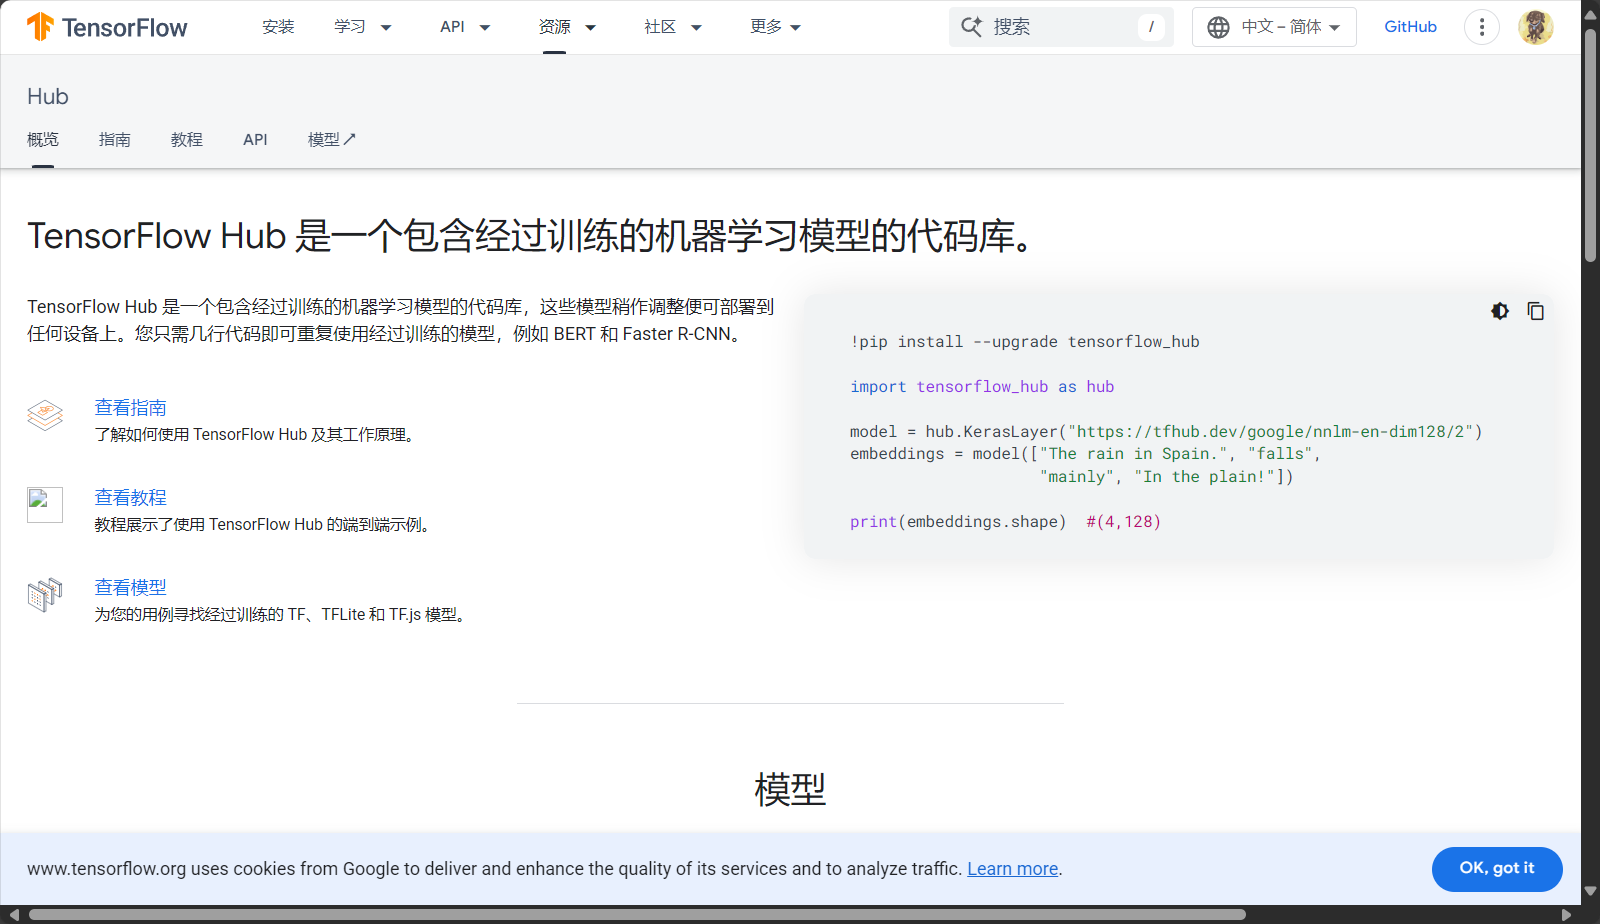
Task: Click the search magnifier icon
Action: pos(971,27)
